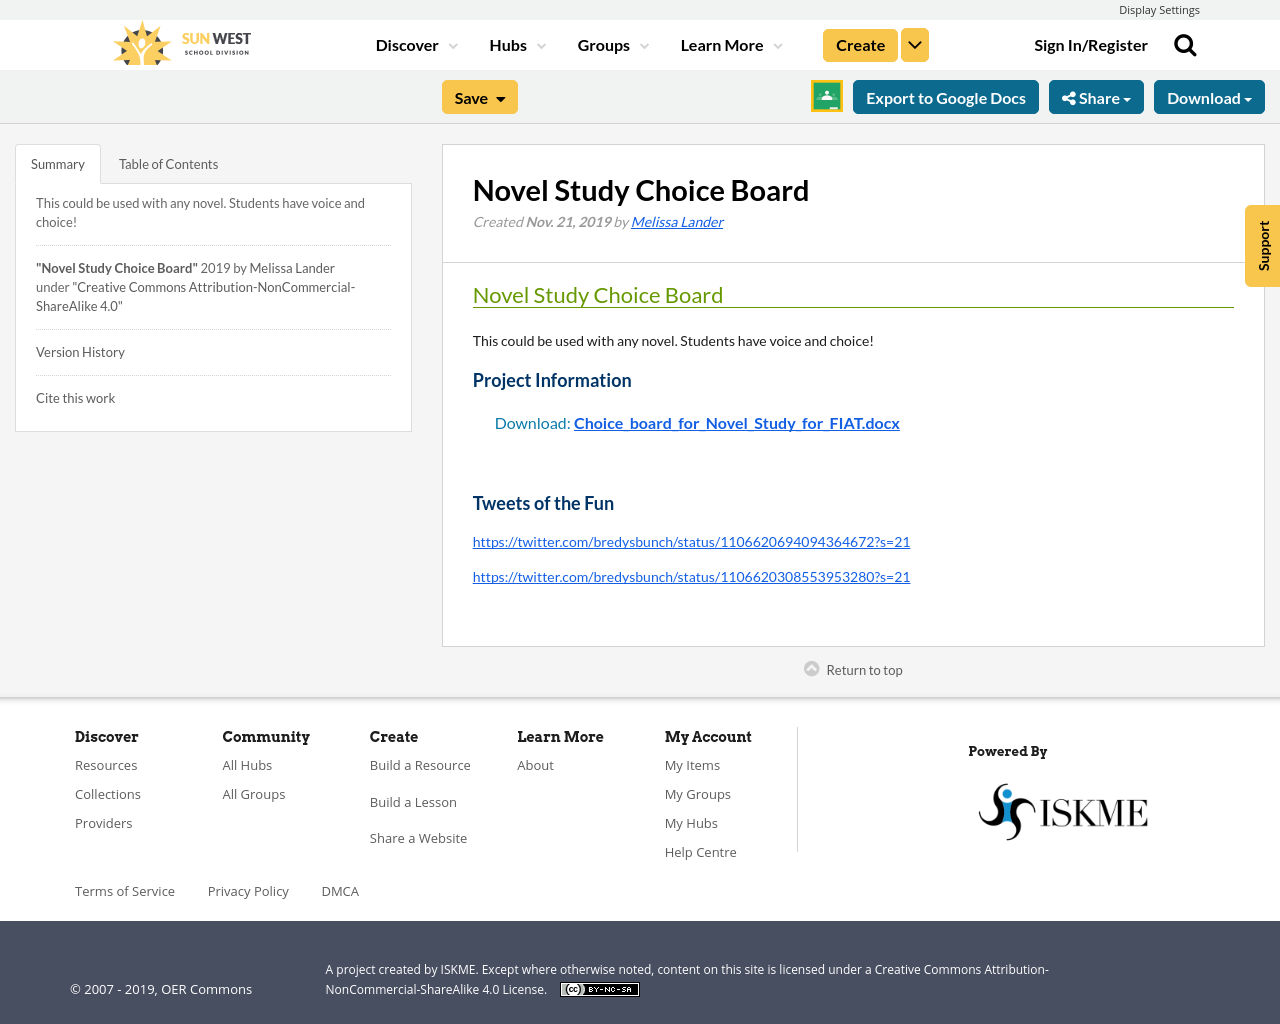Select the Summary tab
This screenshot has width=1280, height=1024.
(58, 164)
